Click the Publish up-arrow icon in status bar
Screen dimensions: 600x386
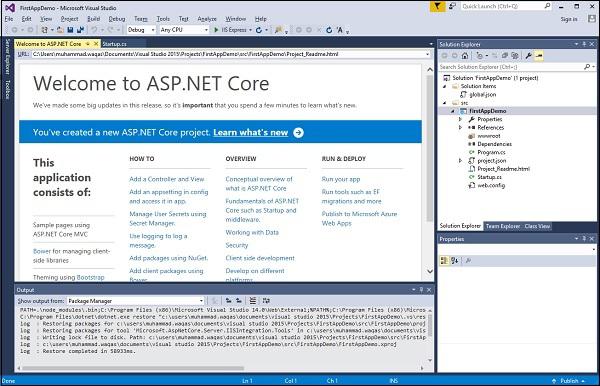(x=554, y=381)
